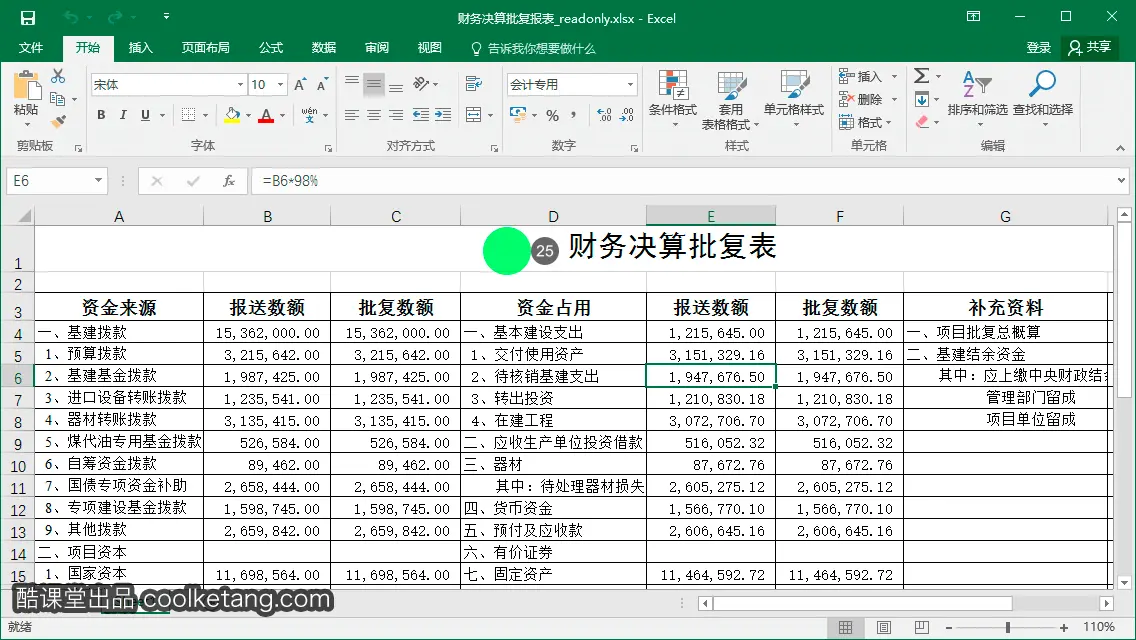Open Conditional Formatting (条件格式)

[x=672, y=99]
